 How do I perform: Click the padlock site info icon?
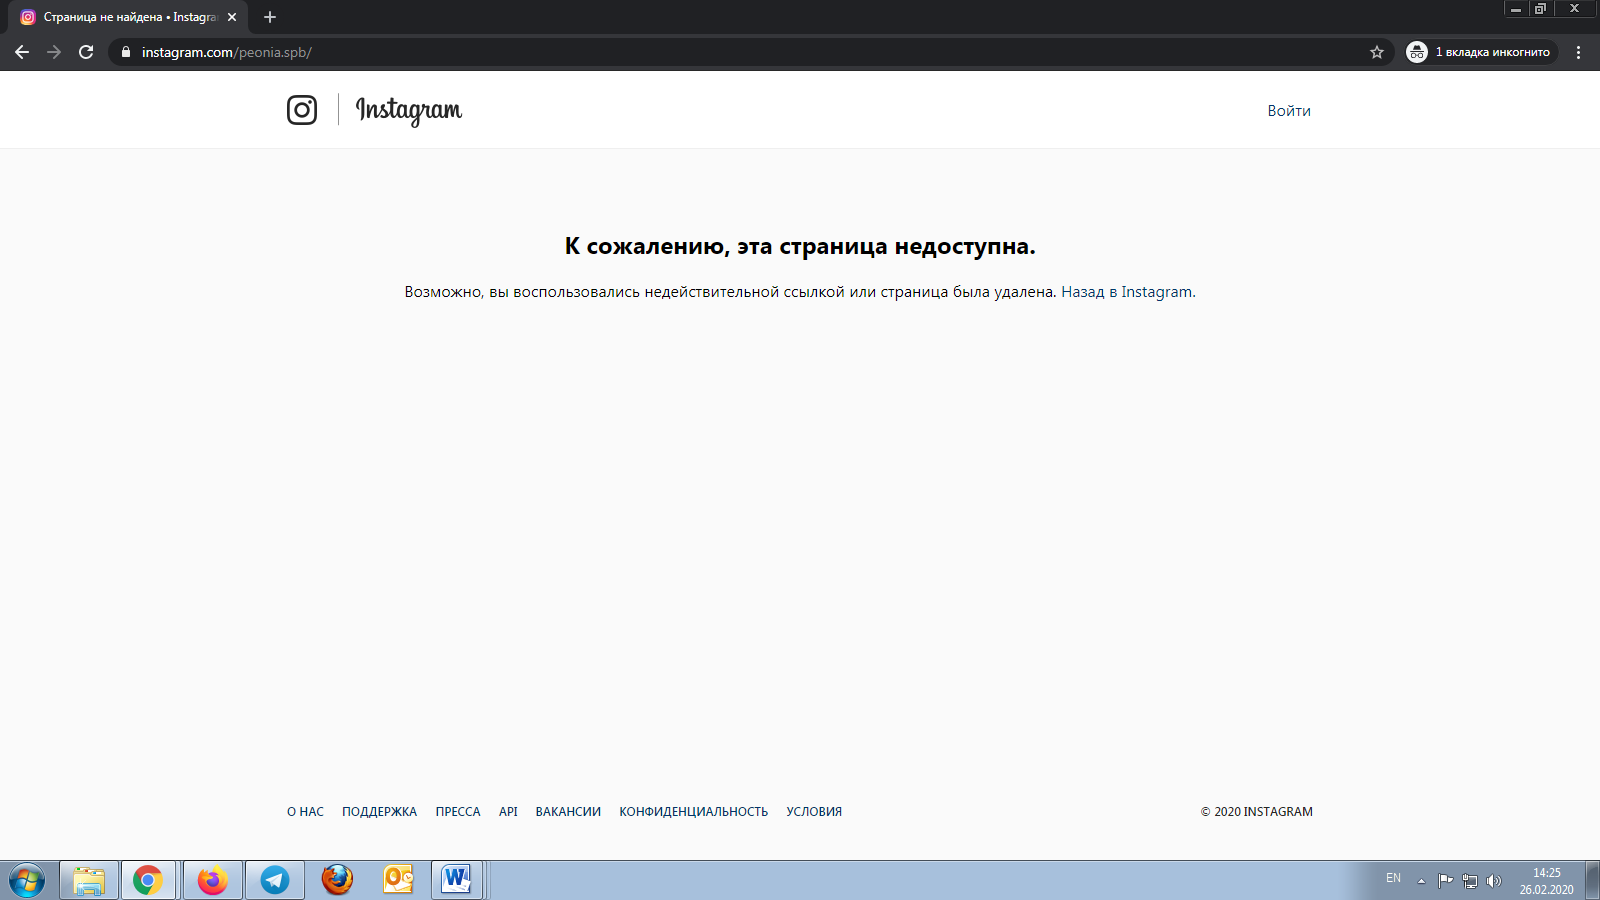tap(126, 52)
